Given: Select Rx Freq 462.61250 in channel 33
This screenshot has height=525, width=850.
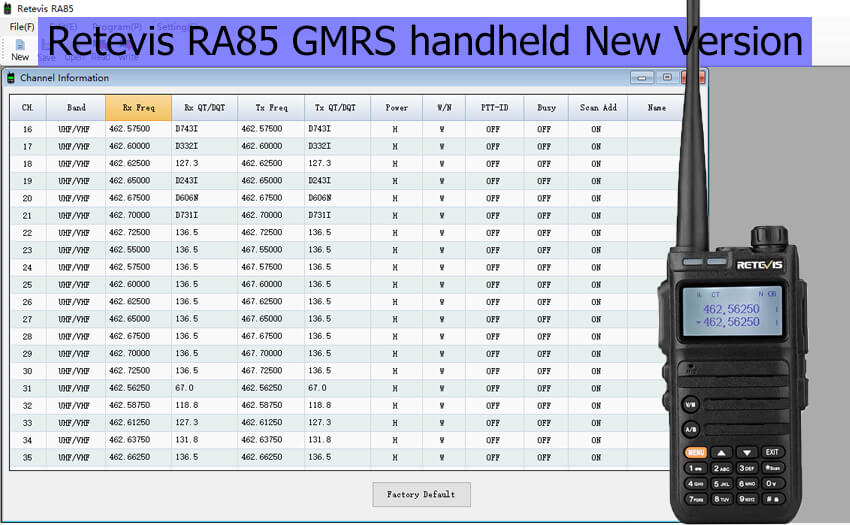Looking at the screenshot, I should (138, 422).
